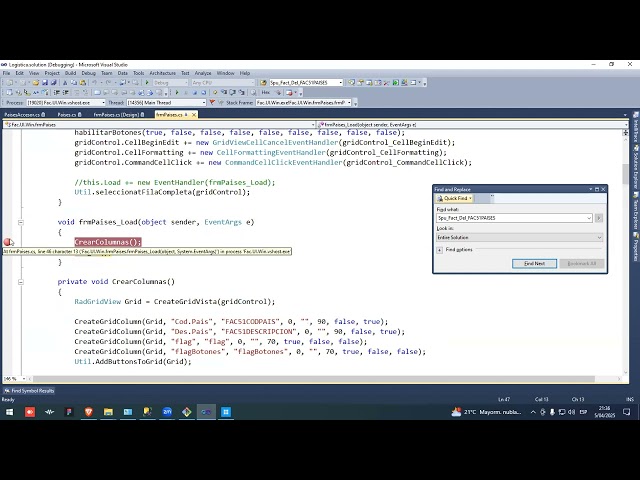This screenshot has height=480, width=640.
Task: Click the INS indicator in the status bar
Action: [630, 399]
